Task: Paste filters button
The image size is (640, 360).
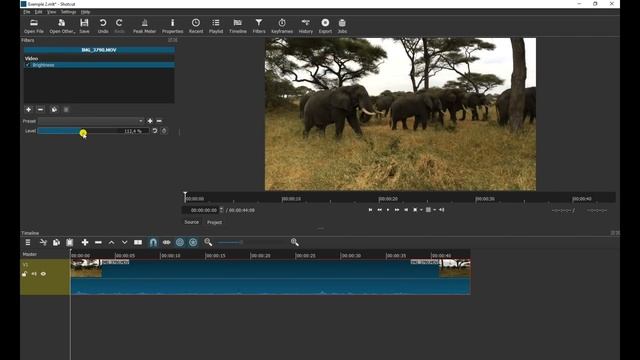Action: [66, 109]
